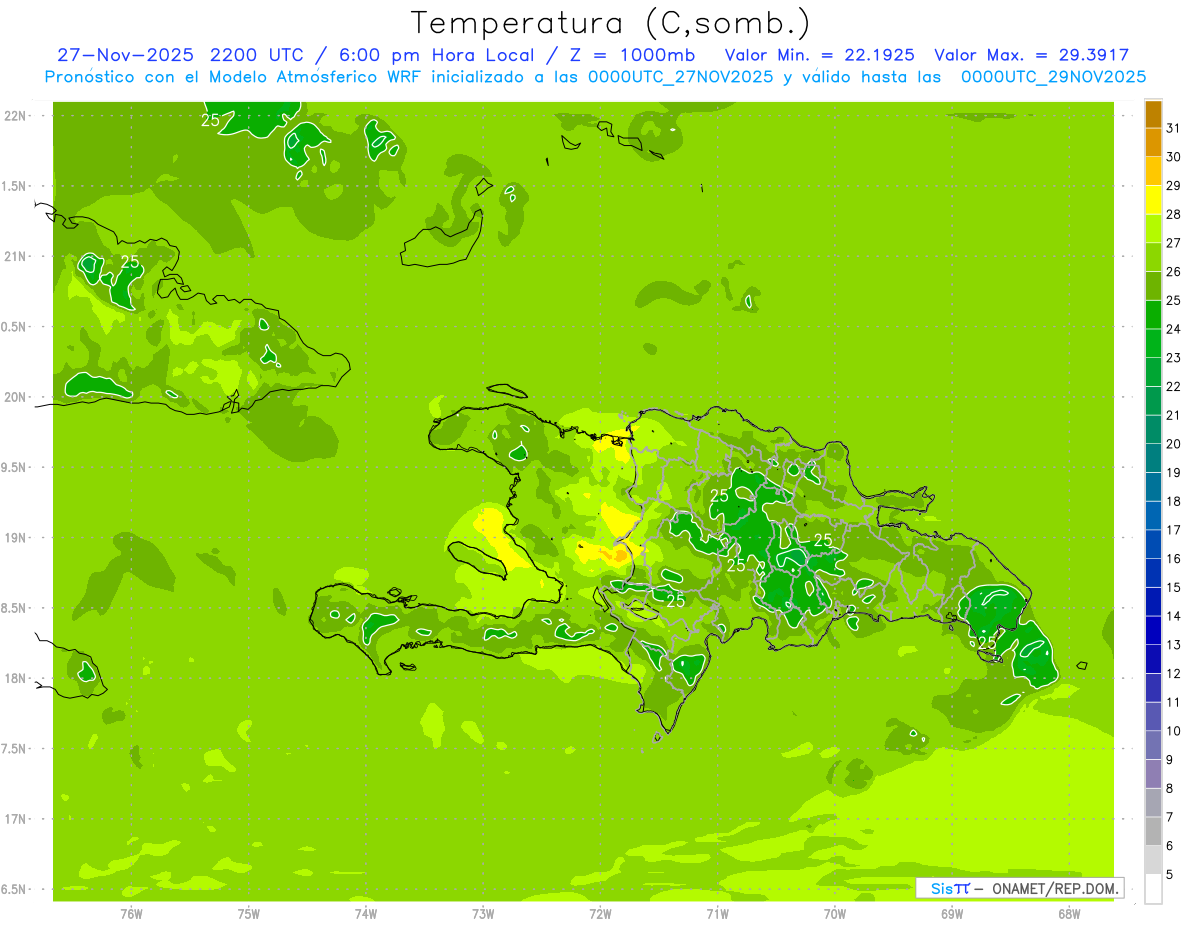Click the legend value 5
Screen dimensions: 1200x927
click(x=1169, y=874)
